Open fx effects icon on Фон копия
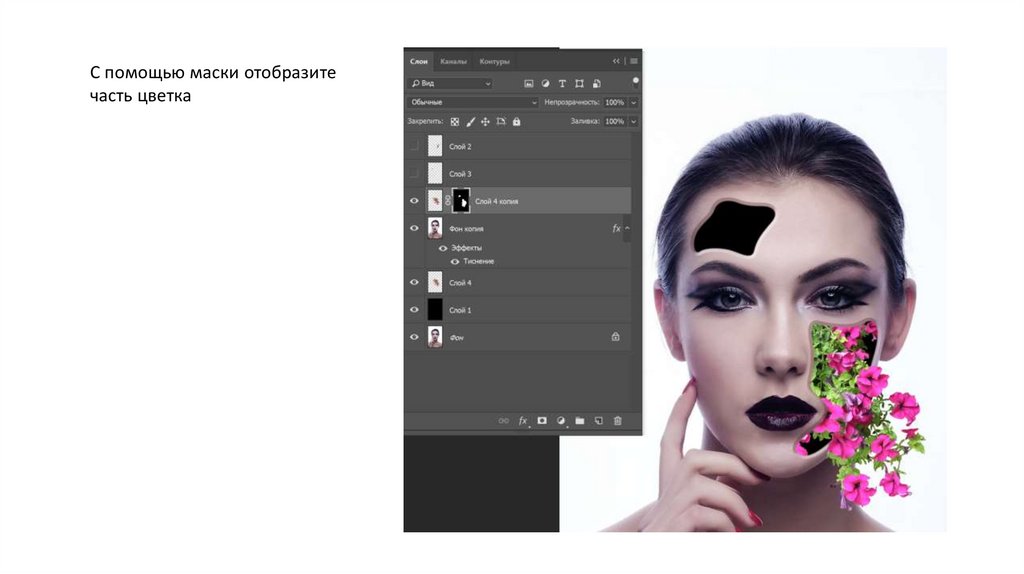 point(616,229)
